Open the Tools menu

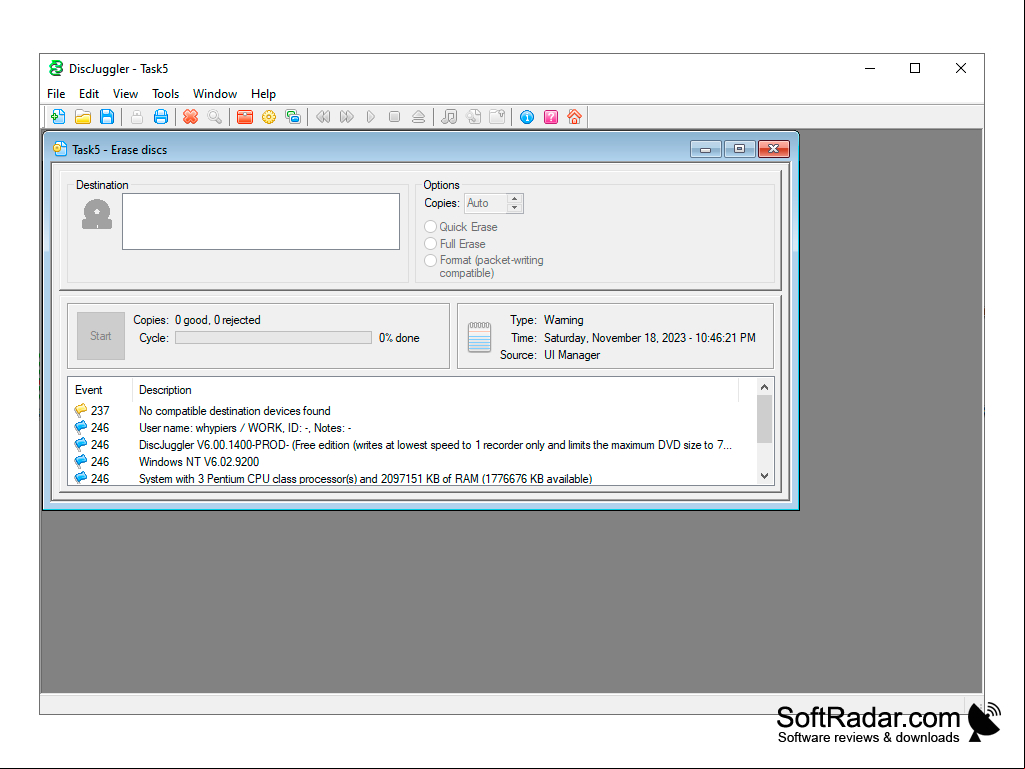tap(165, 94)
